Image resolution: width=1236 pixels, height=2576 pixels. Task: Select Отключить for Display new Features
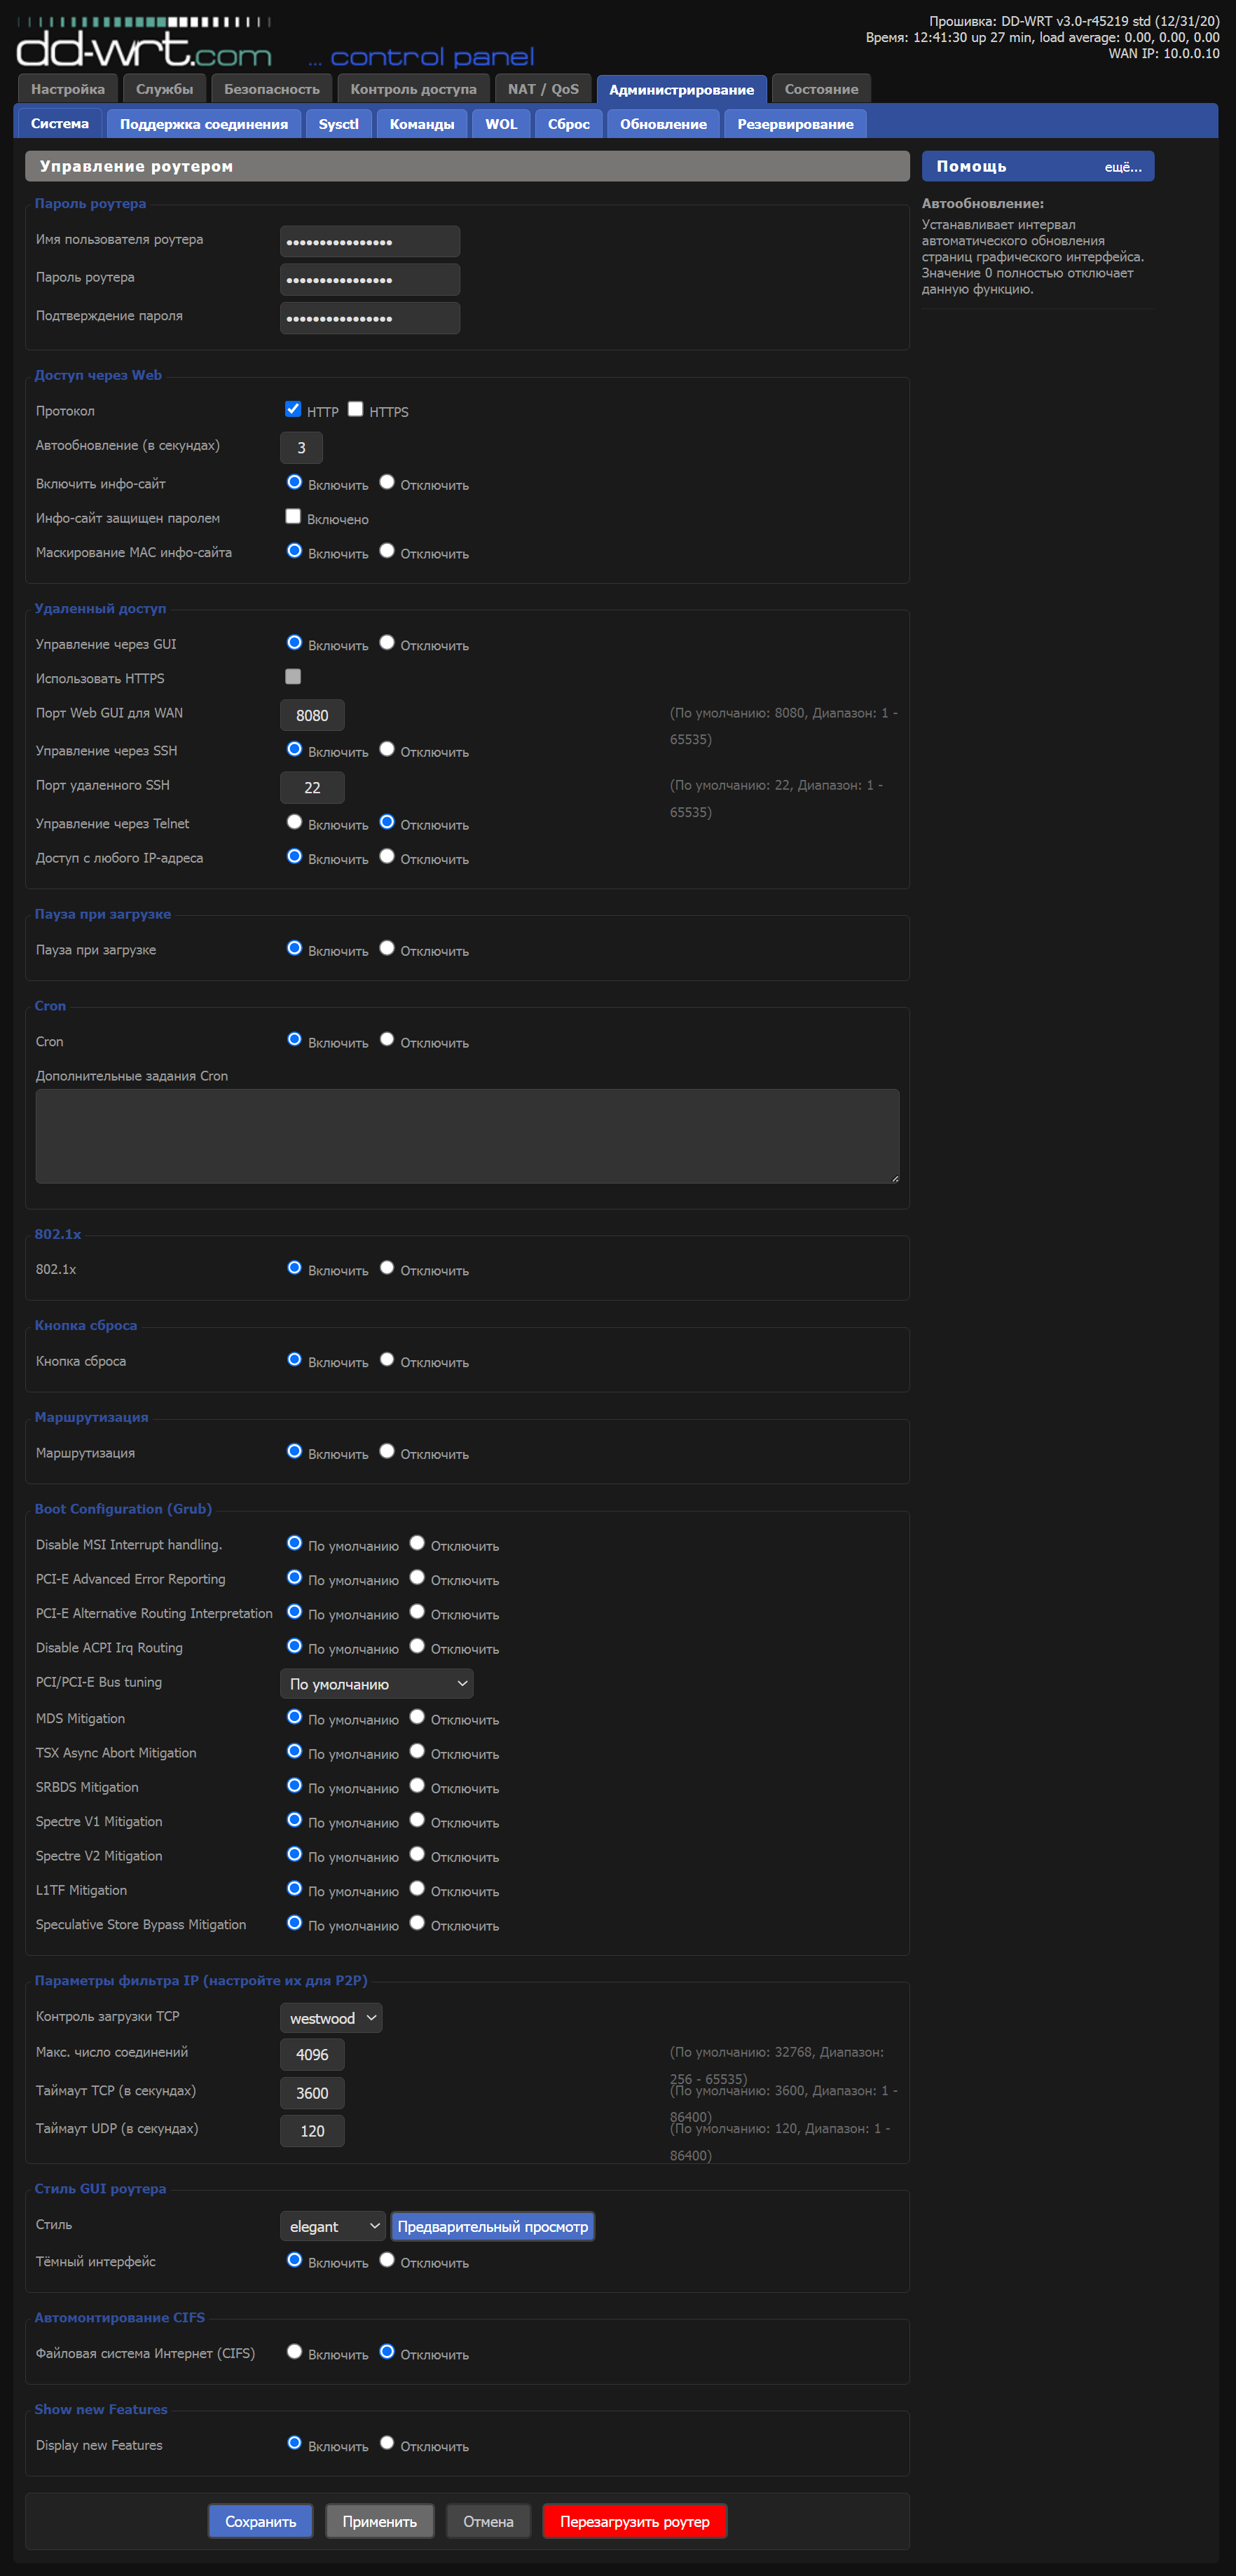(387, 2443)
